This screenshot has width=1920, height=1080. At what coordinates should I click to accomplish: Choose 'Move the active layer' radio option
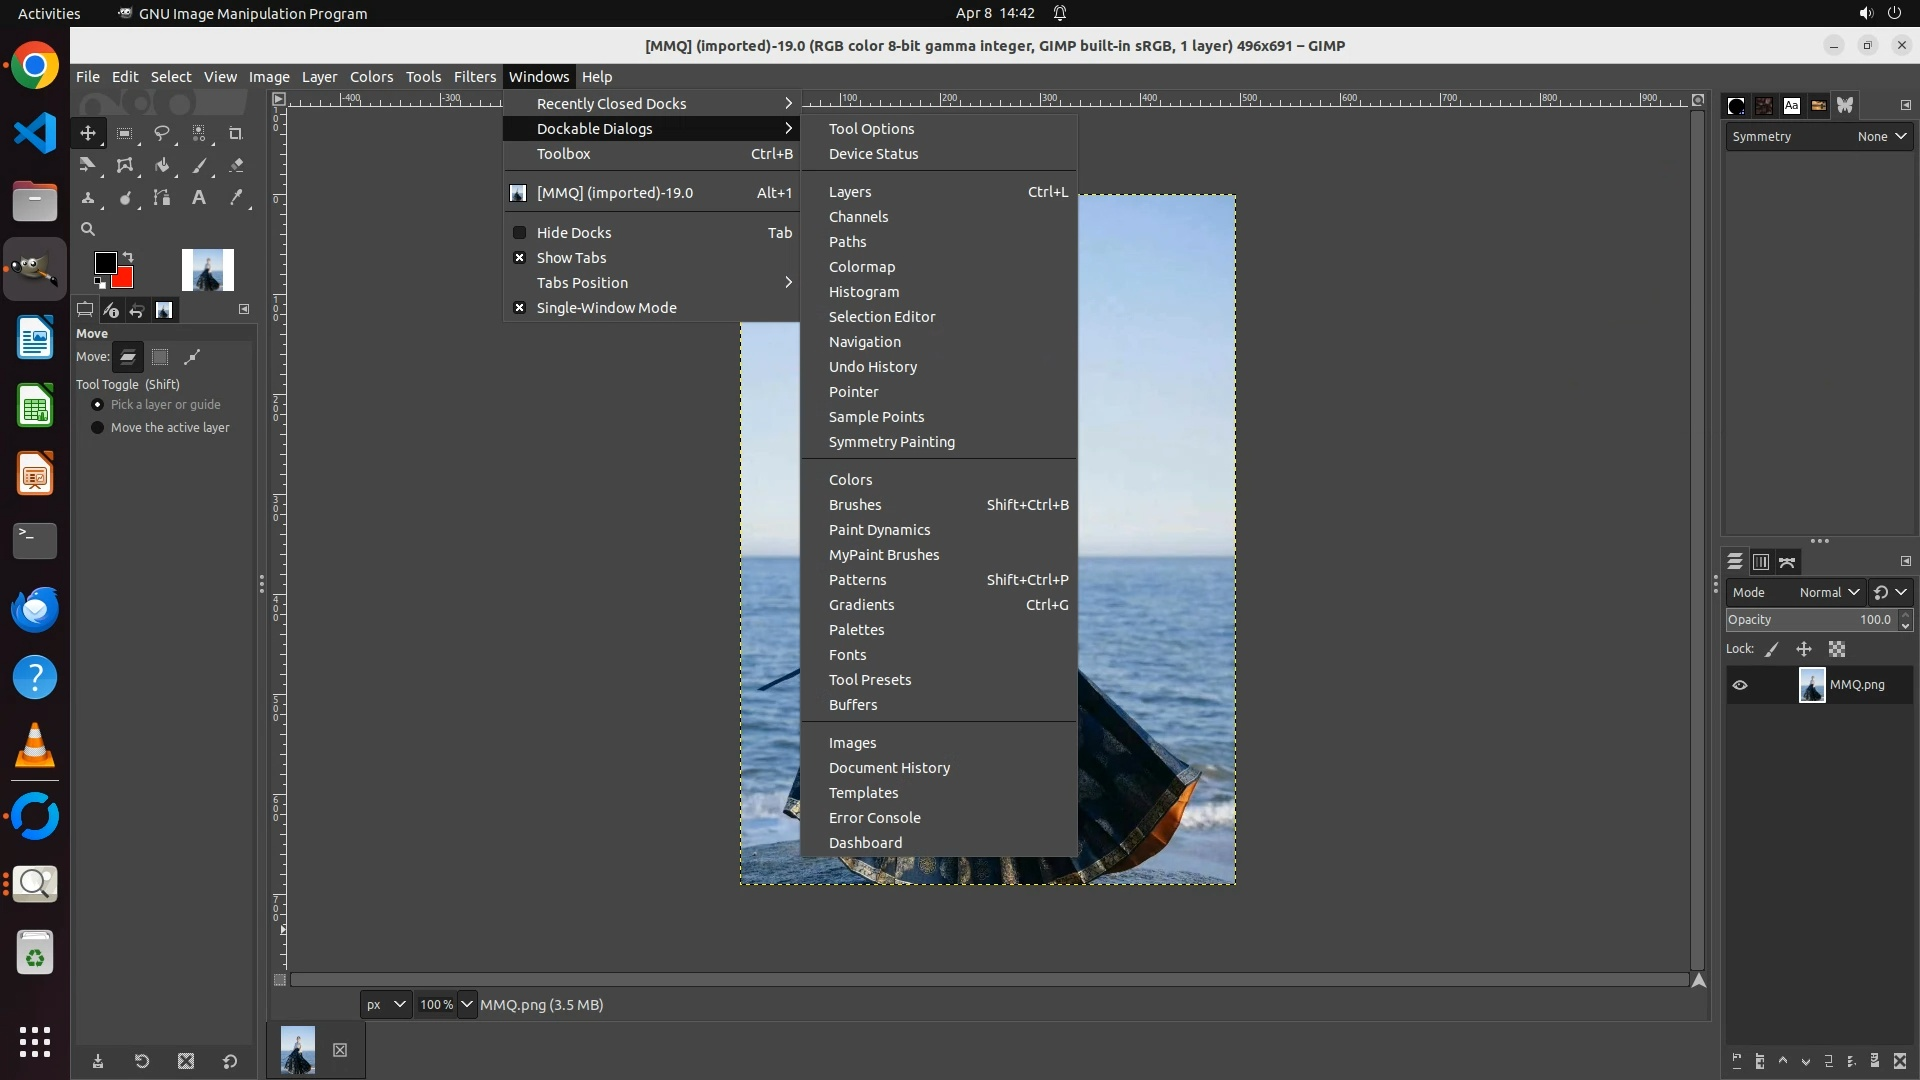(98, 428)
